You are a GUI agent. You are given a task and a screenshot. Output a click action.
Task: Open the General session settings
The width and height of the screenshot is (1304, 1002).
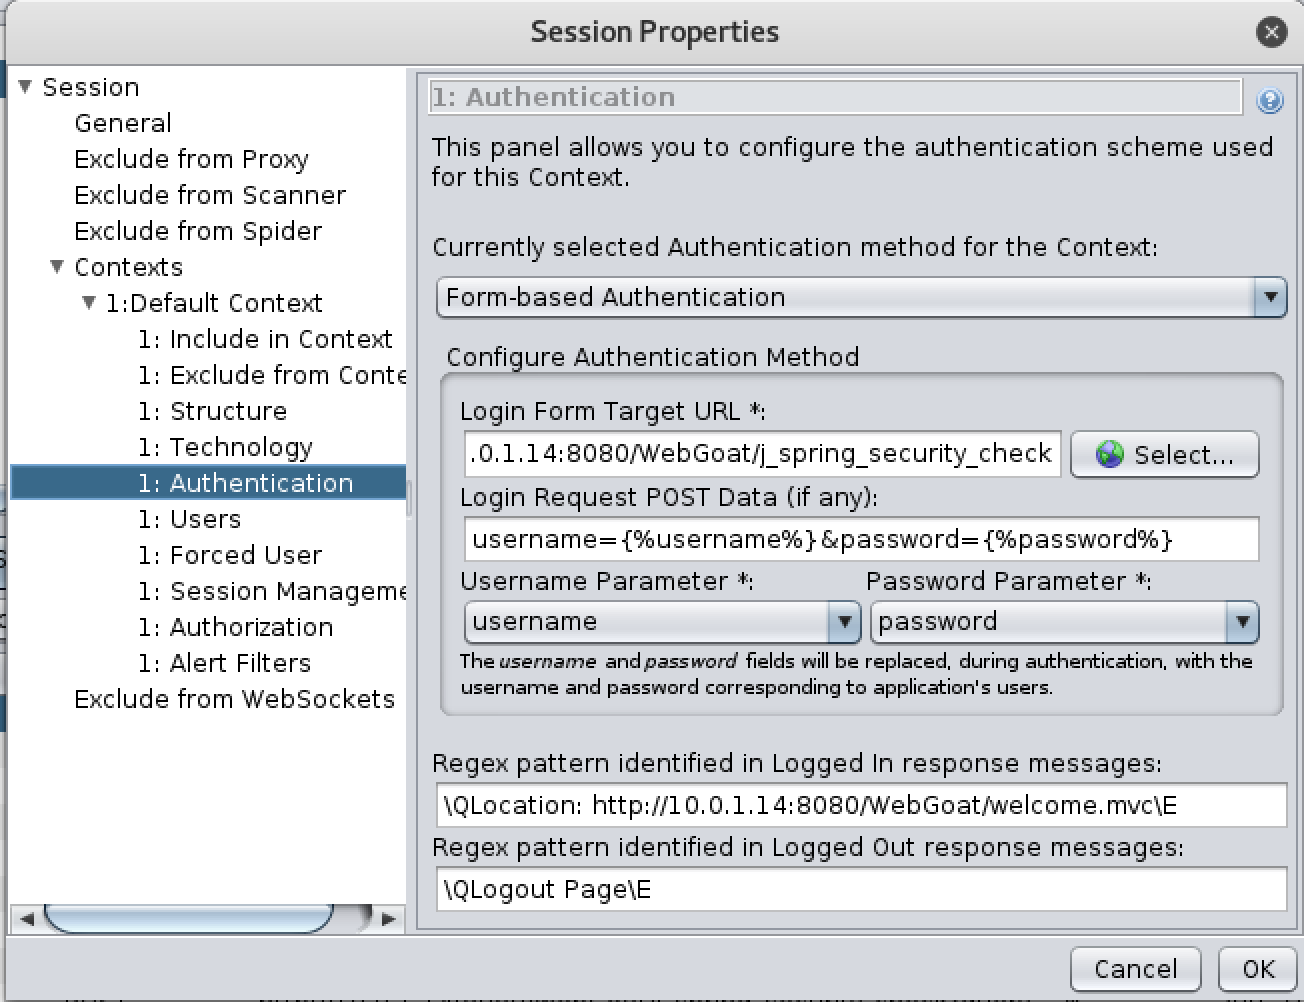(122, 122)
